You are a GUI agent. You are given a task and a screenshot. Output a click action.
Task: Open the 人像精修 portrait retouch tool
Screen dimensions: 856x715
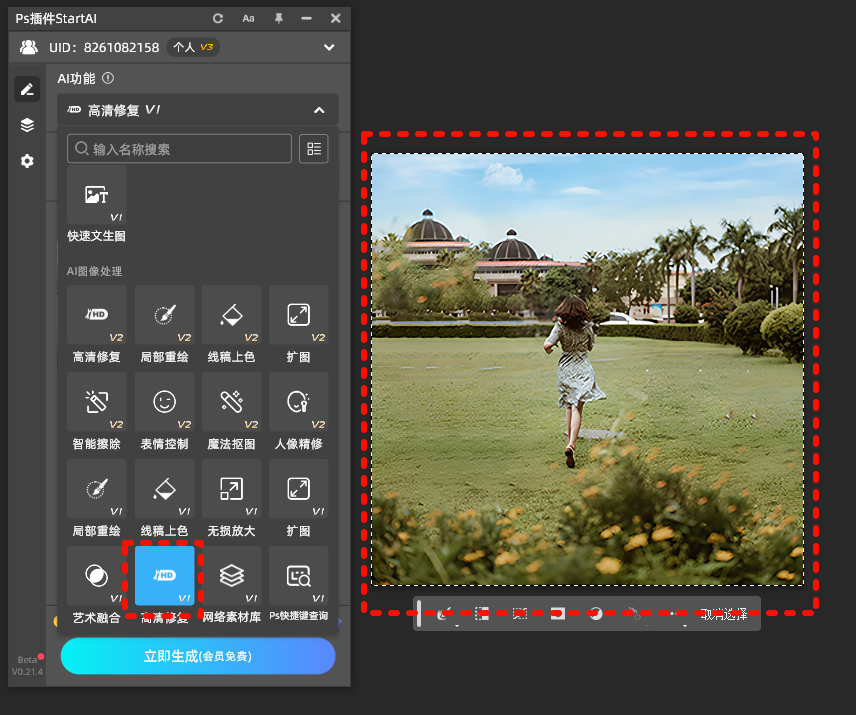[298, 402]
